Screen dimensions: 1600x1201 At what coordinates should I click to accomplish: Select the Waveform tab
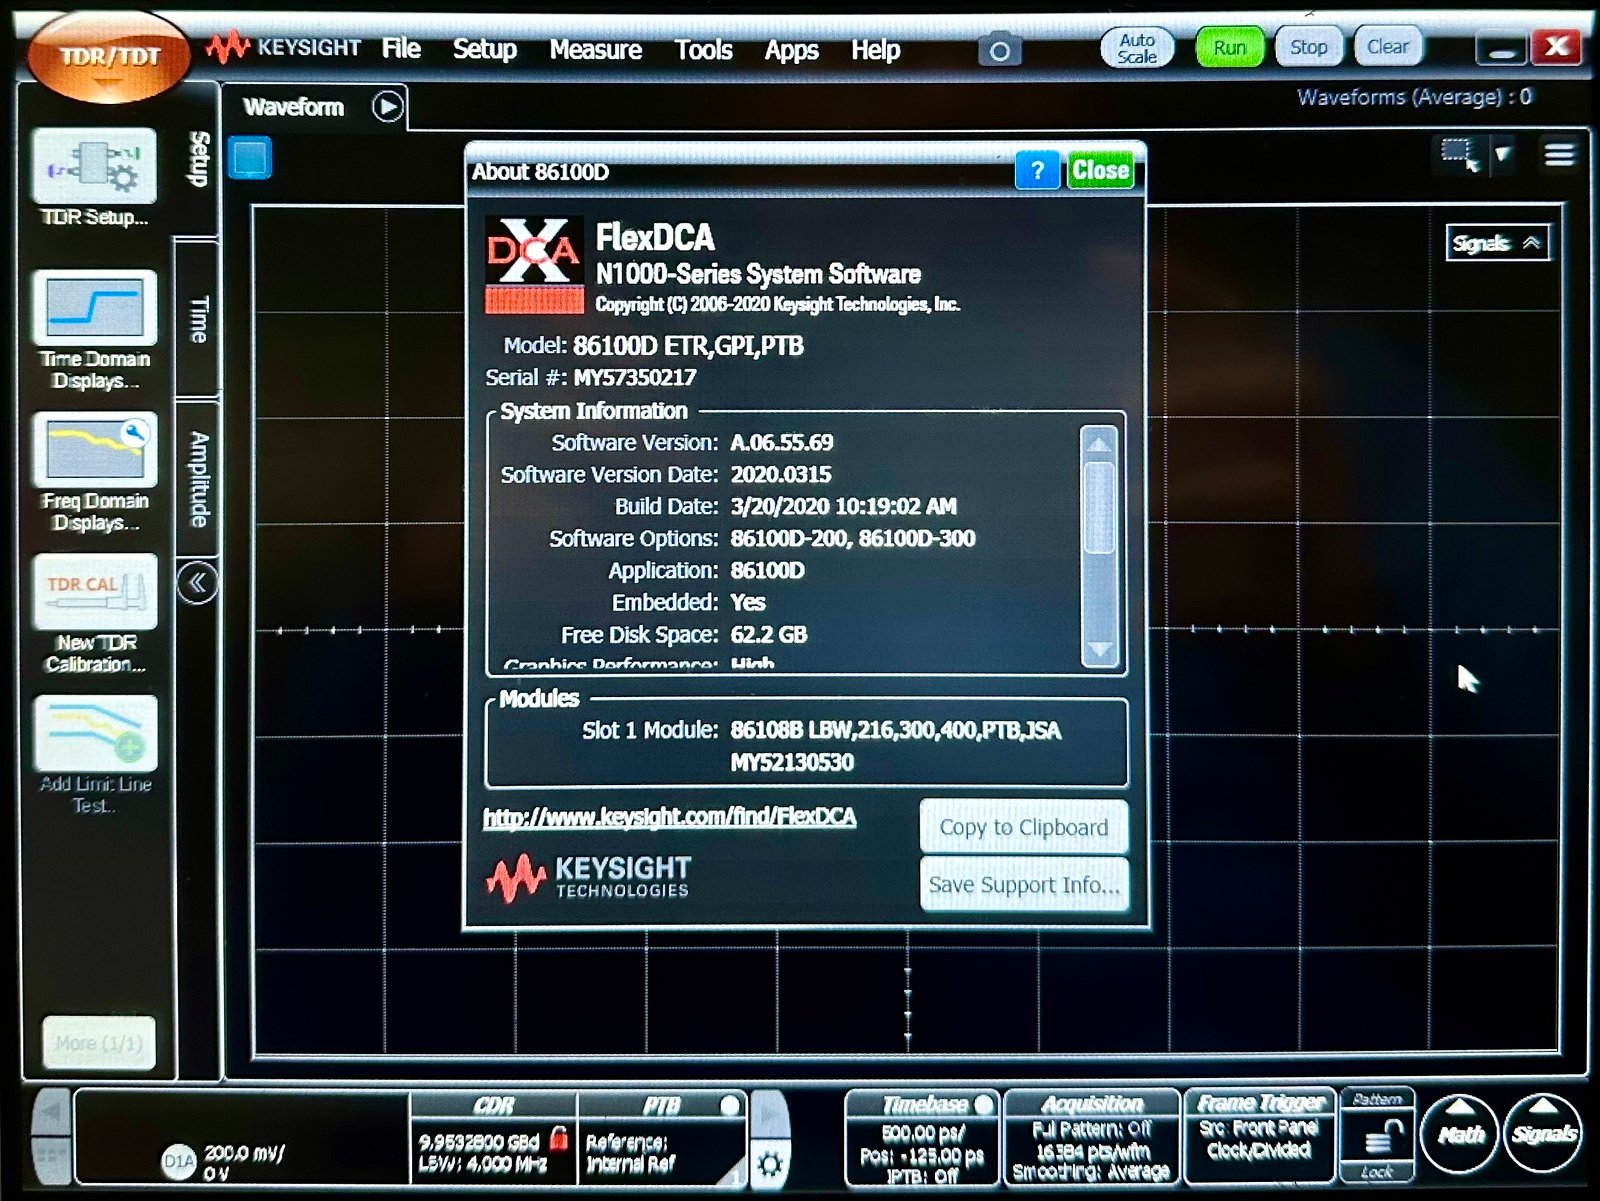(293, 107)
